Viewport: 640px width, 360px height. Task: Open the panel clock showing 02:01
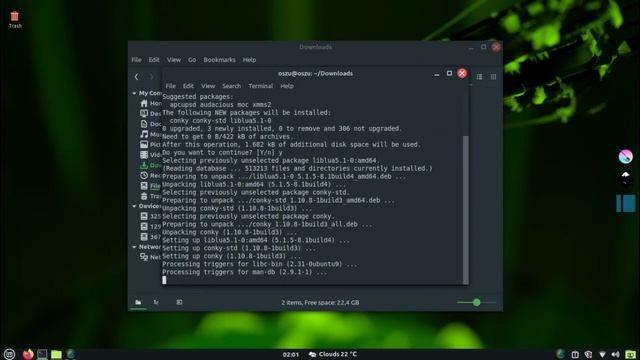coord(291,354)
